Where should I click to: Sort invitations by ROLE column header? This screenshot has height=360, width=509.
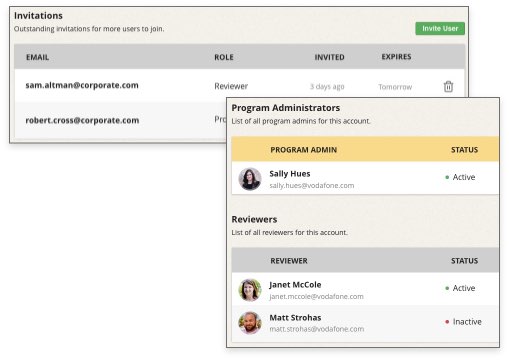point(224,57)
